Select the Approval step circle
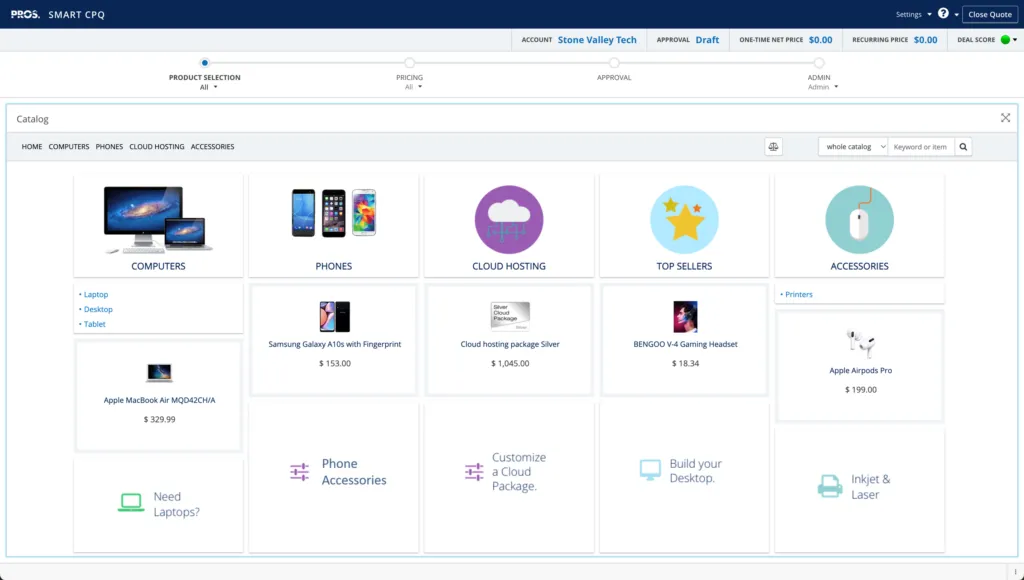 click(x=614, y=63)
